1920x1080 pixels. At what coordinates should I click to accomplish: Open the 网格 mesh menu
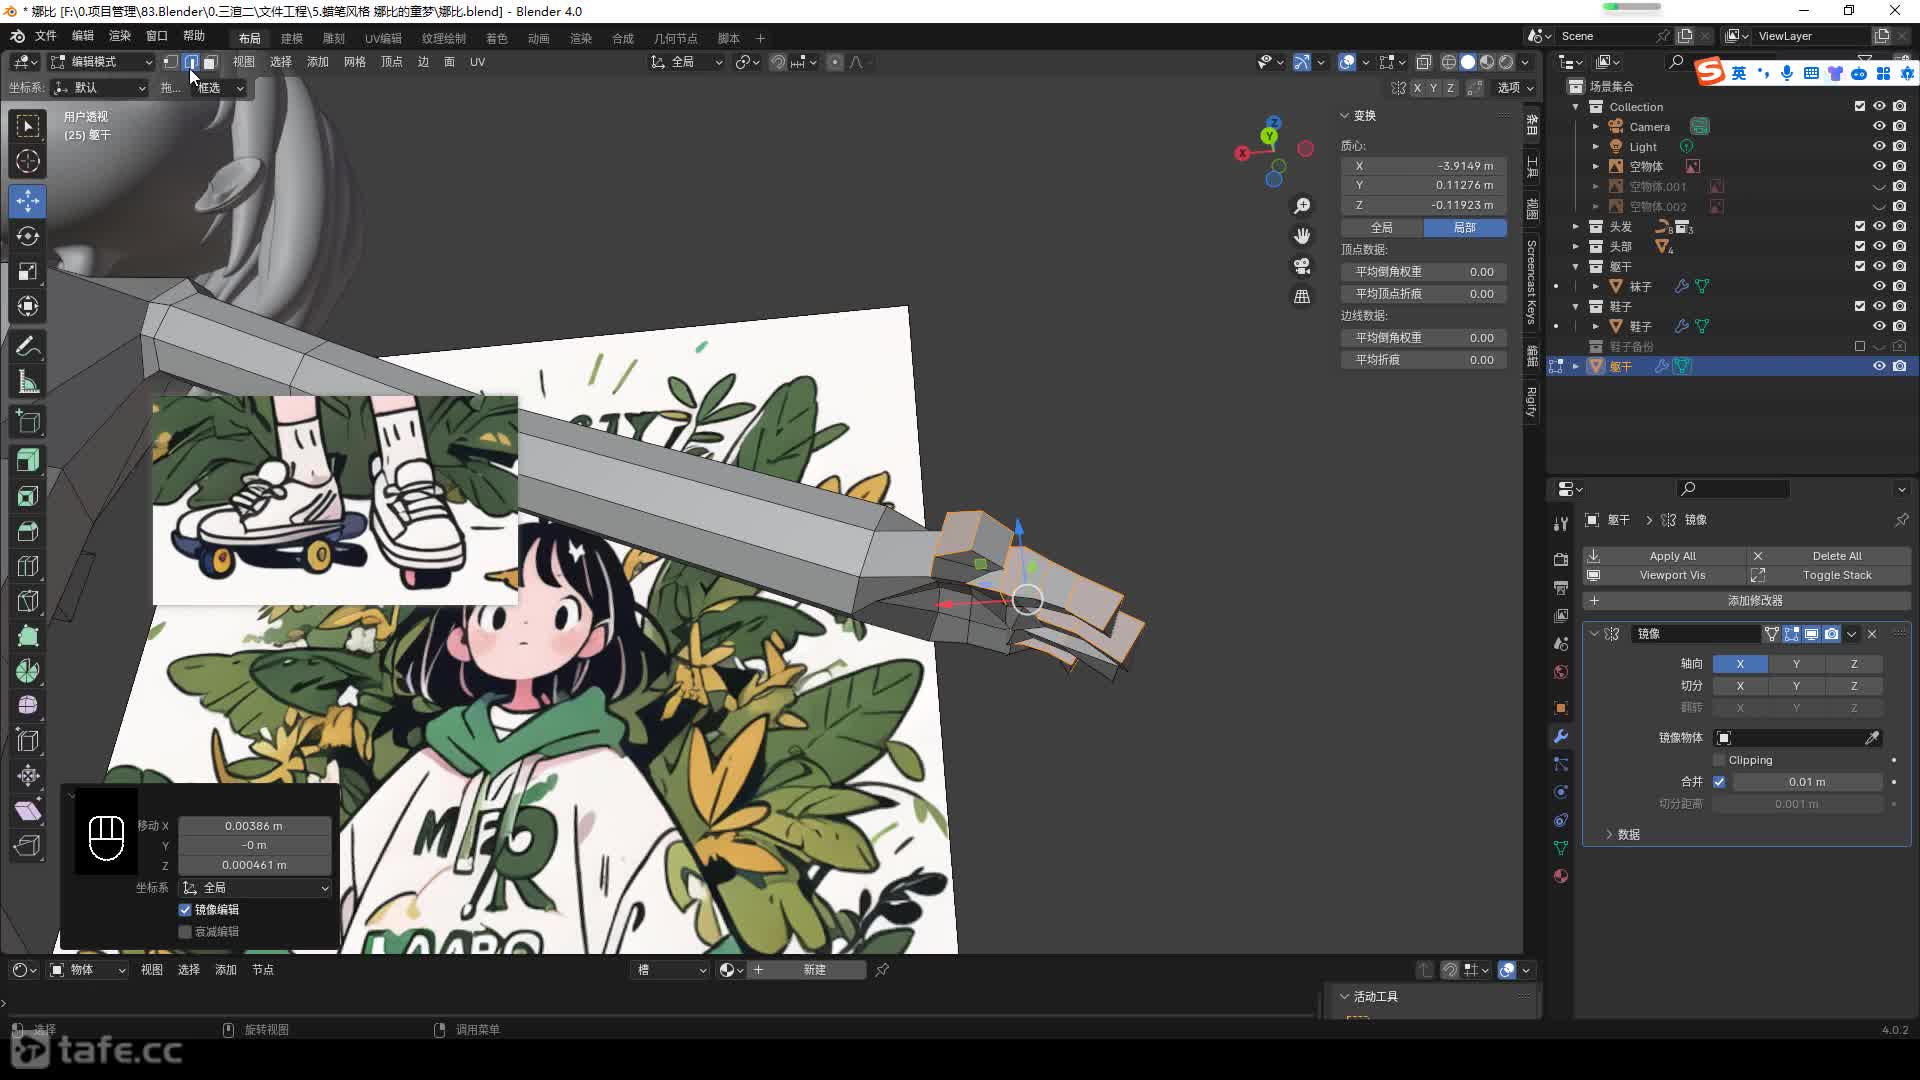pos(354,62)
